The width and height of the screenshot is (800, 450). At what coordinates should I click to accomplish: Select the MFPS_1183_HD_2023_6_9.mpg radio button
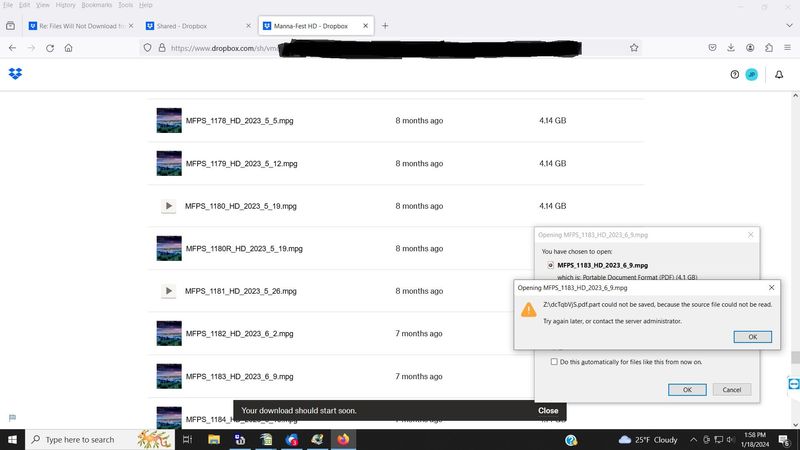coord(550,265)
